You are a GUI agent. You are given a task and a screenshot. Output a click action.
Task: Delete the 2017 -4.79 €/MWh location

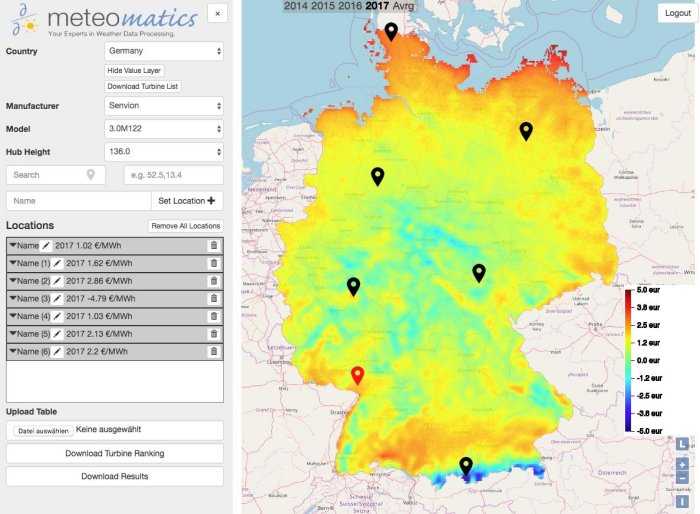click(213, 298)
